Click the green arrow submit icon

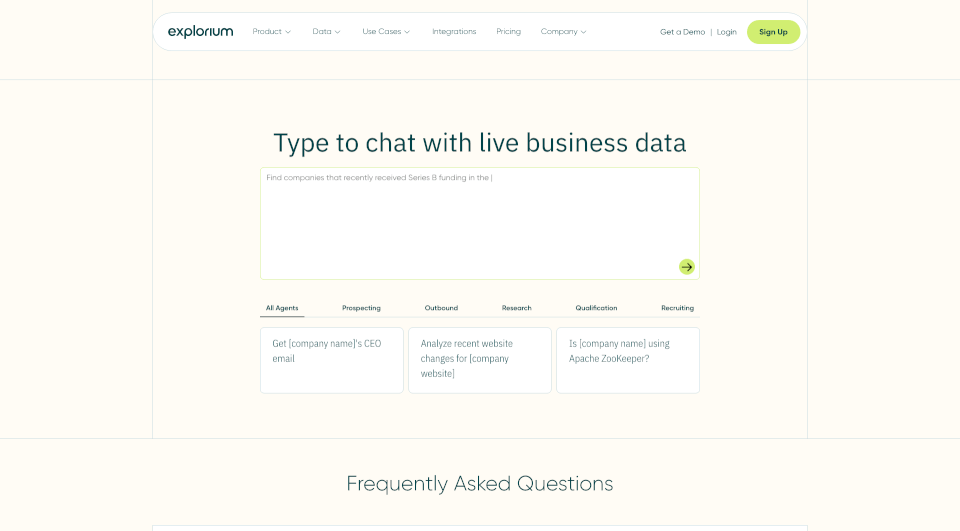686,267
